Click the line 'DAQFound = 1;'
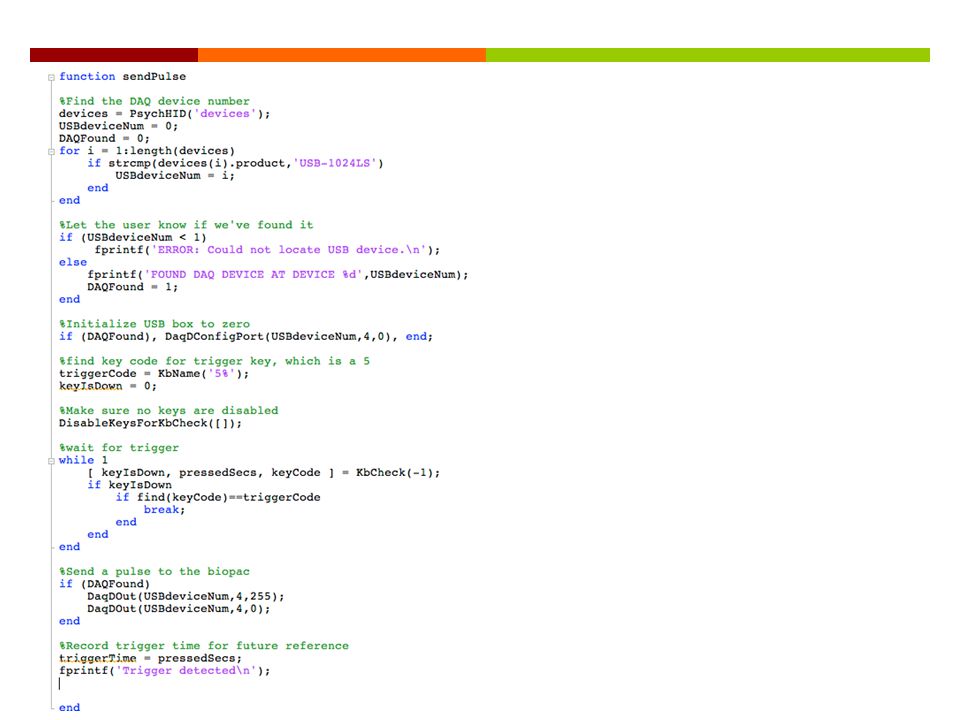This screenshot has height=720, width=960. (x=132, y=287)
